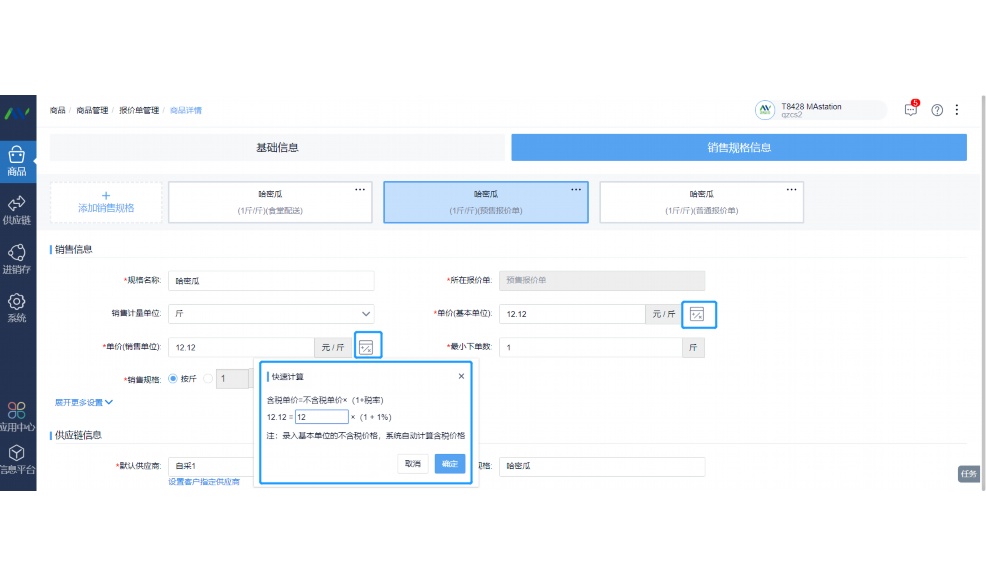986x586 pixels.
Task: Open notifications via the message icon
Action: click(910, 110)
